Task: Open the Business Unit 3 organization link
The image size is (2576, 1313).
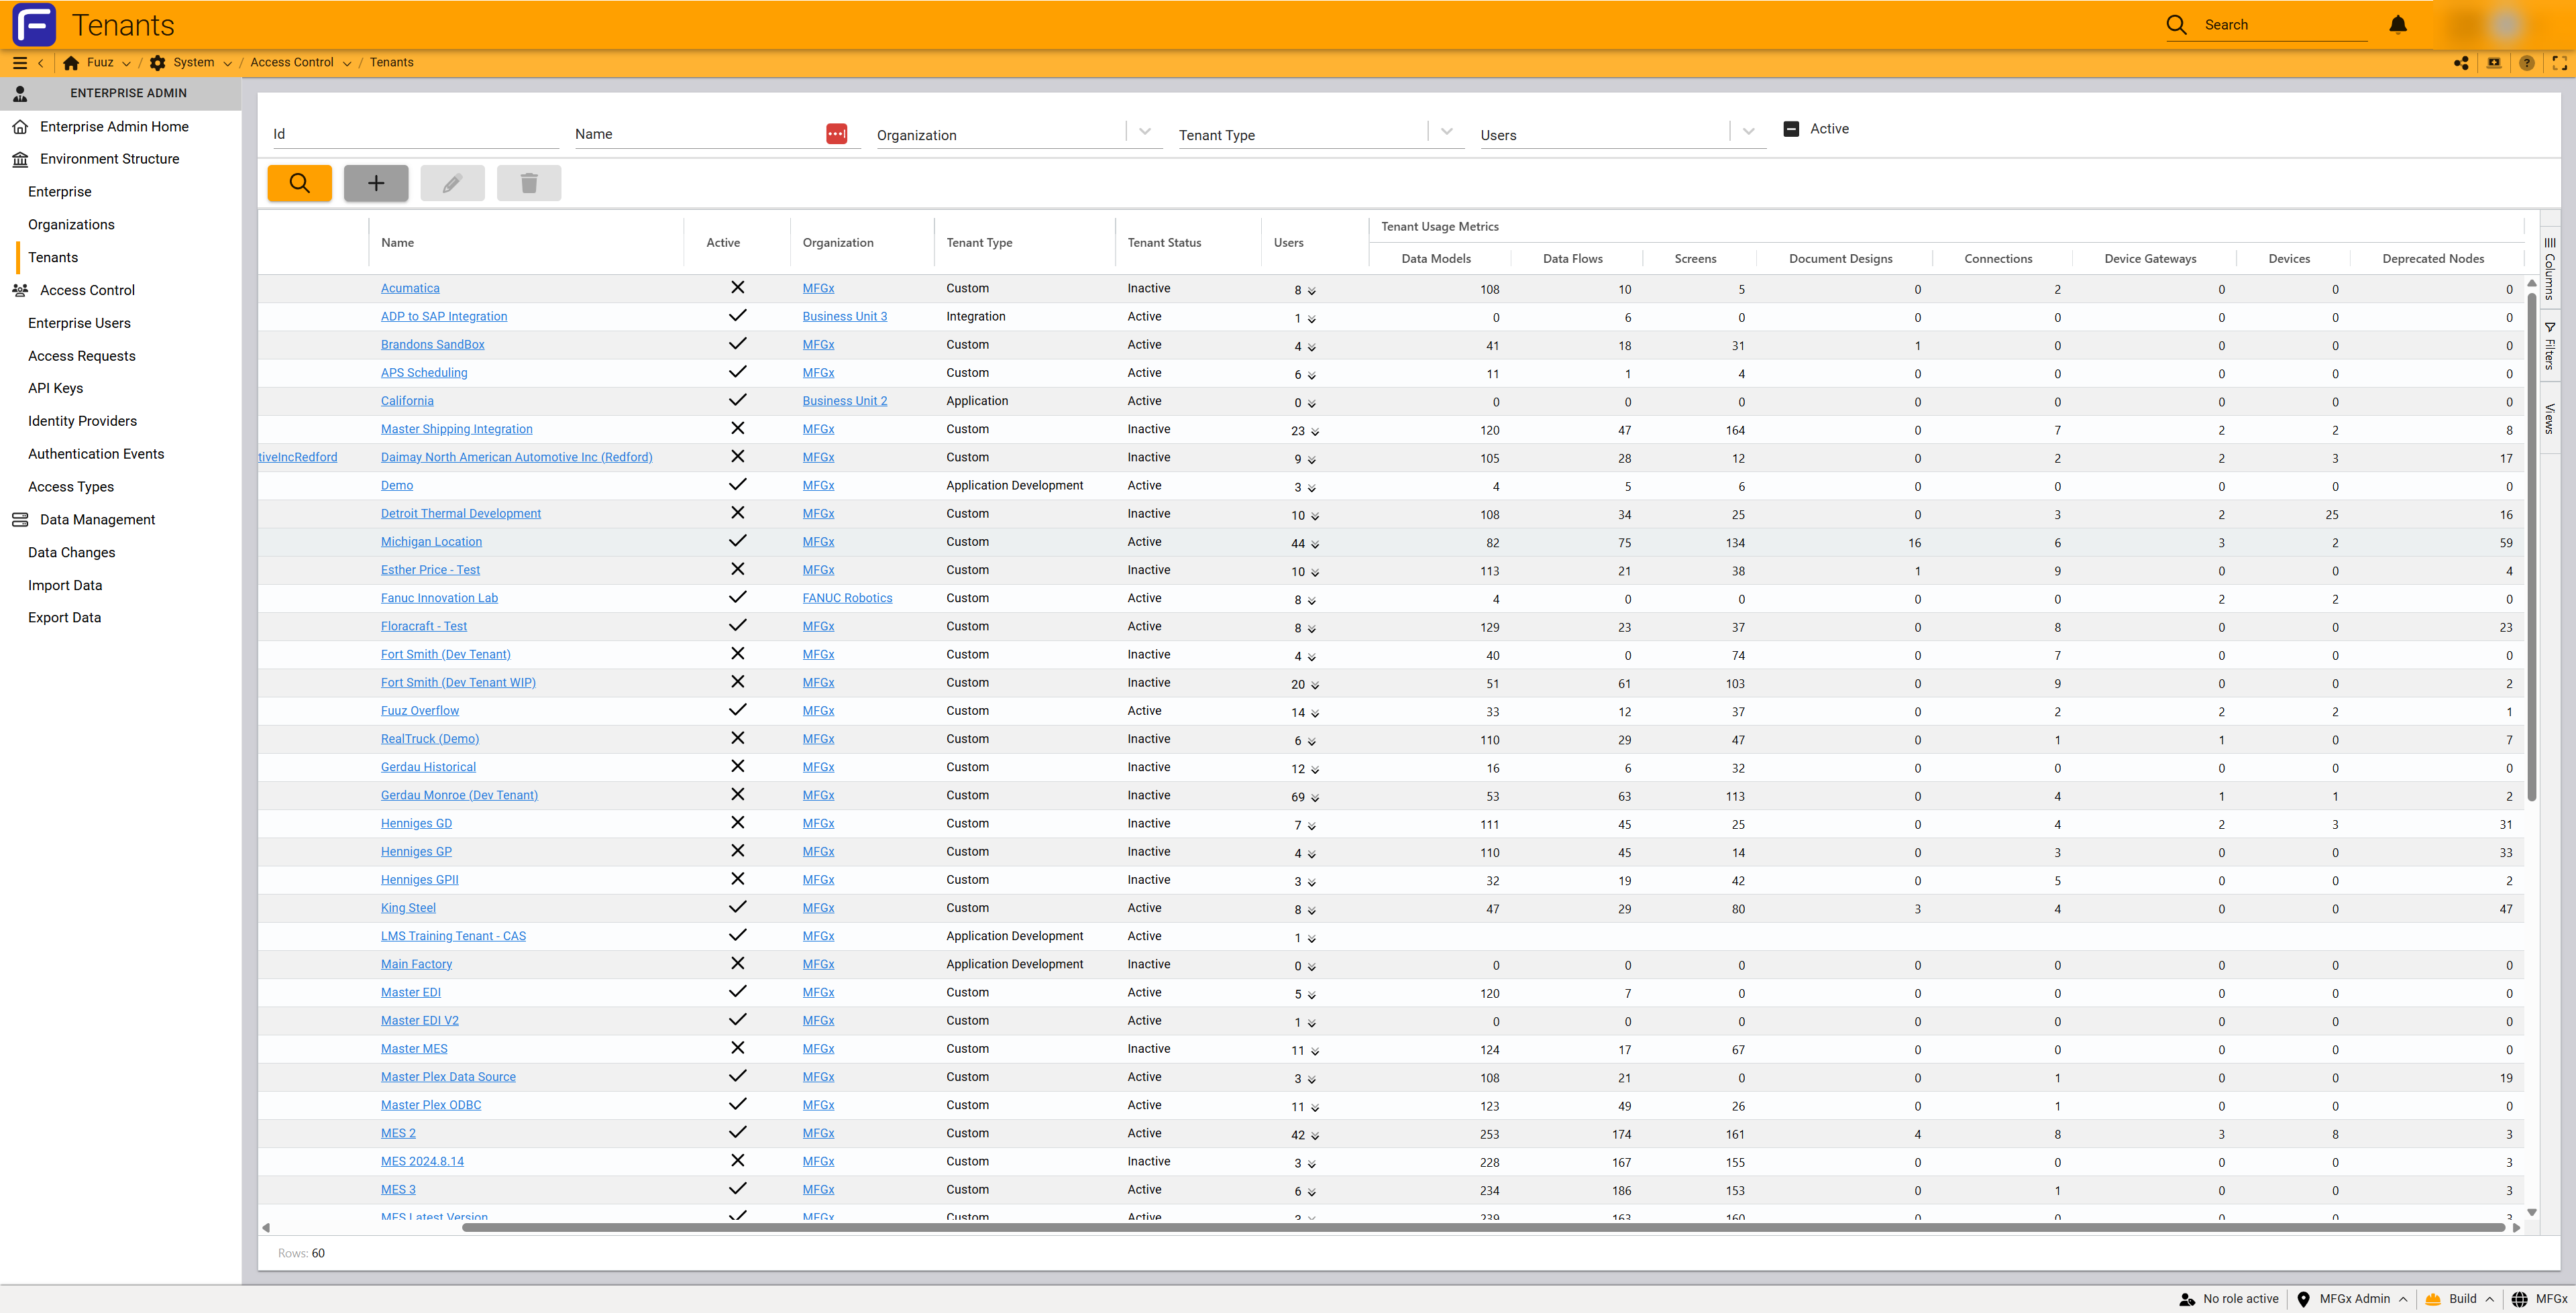Action: 845,316
